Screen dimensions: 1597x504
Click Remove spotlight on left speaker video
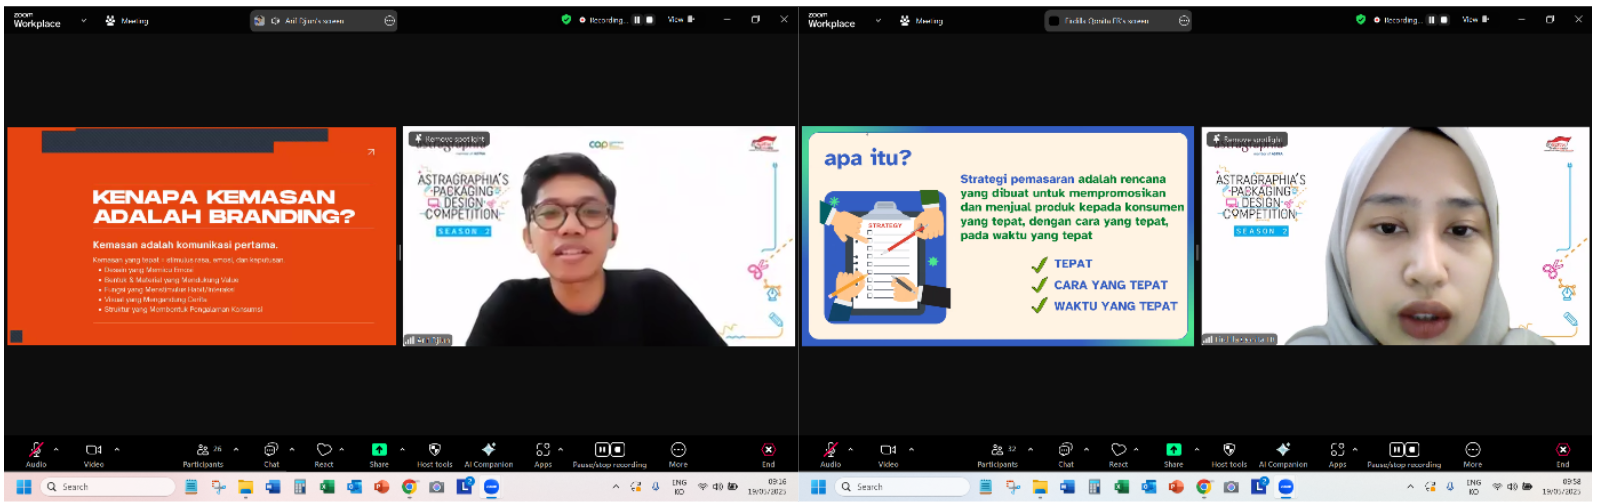[x=449, y=139]
